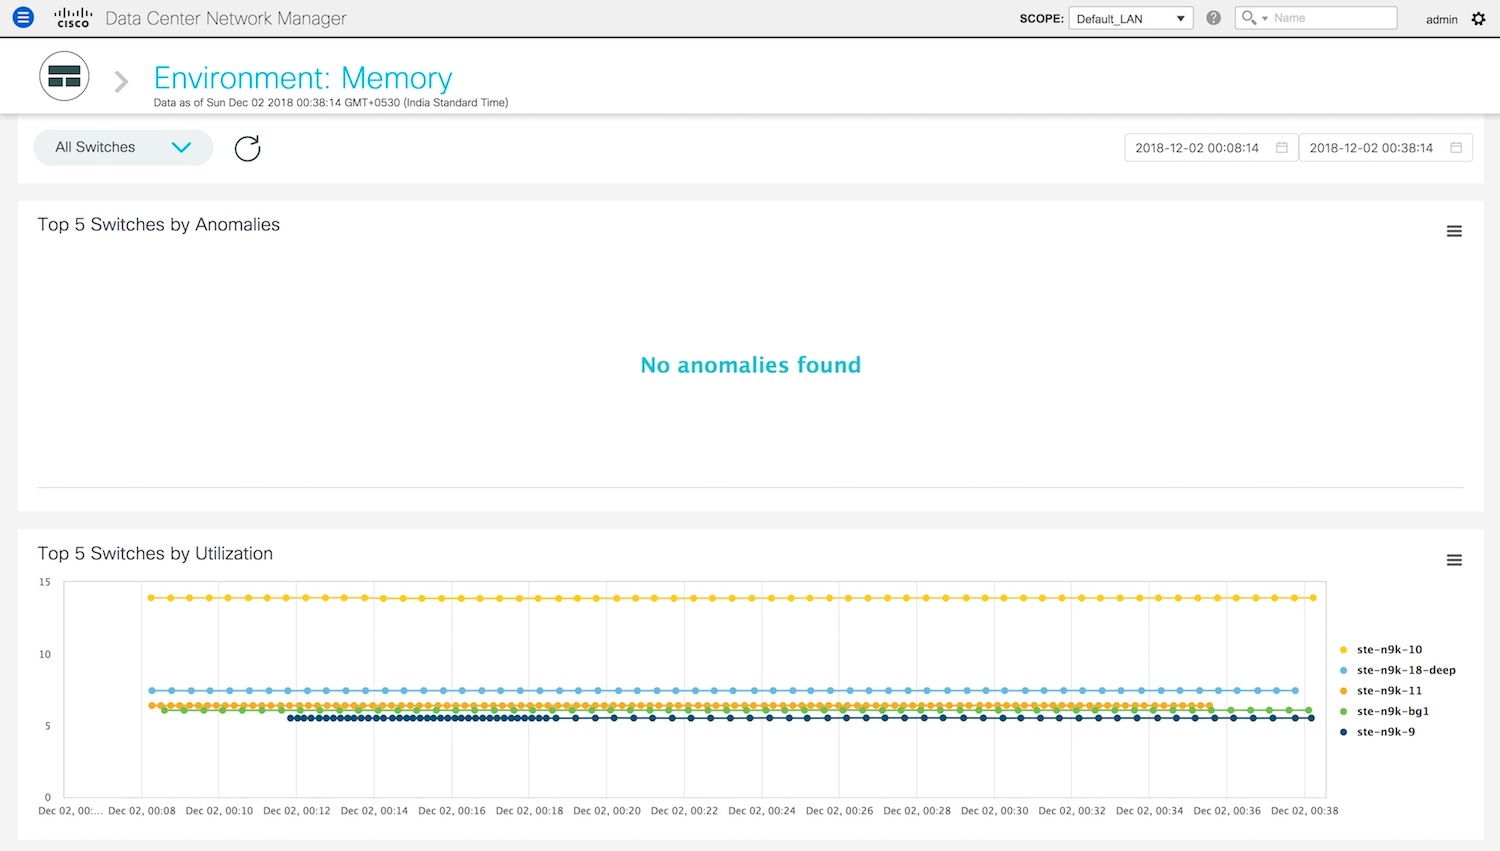Image resolution: width=1500 pixels, height=851 pixels.
Task: Click the Name search input field
Action: pos(1332,18)
